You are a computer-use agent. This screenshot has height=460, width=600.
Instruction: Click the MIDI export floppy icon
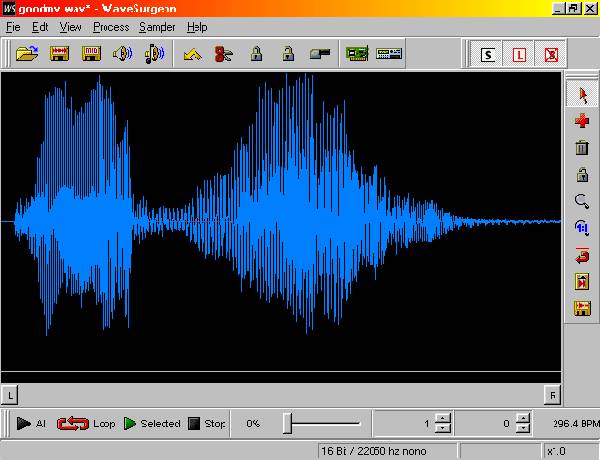tap(90, 54)
